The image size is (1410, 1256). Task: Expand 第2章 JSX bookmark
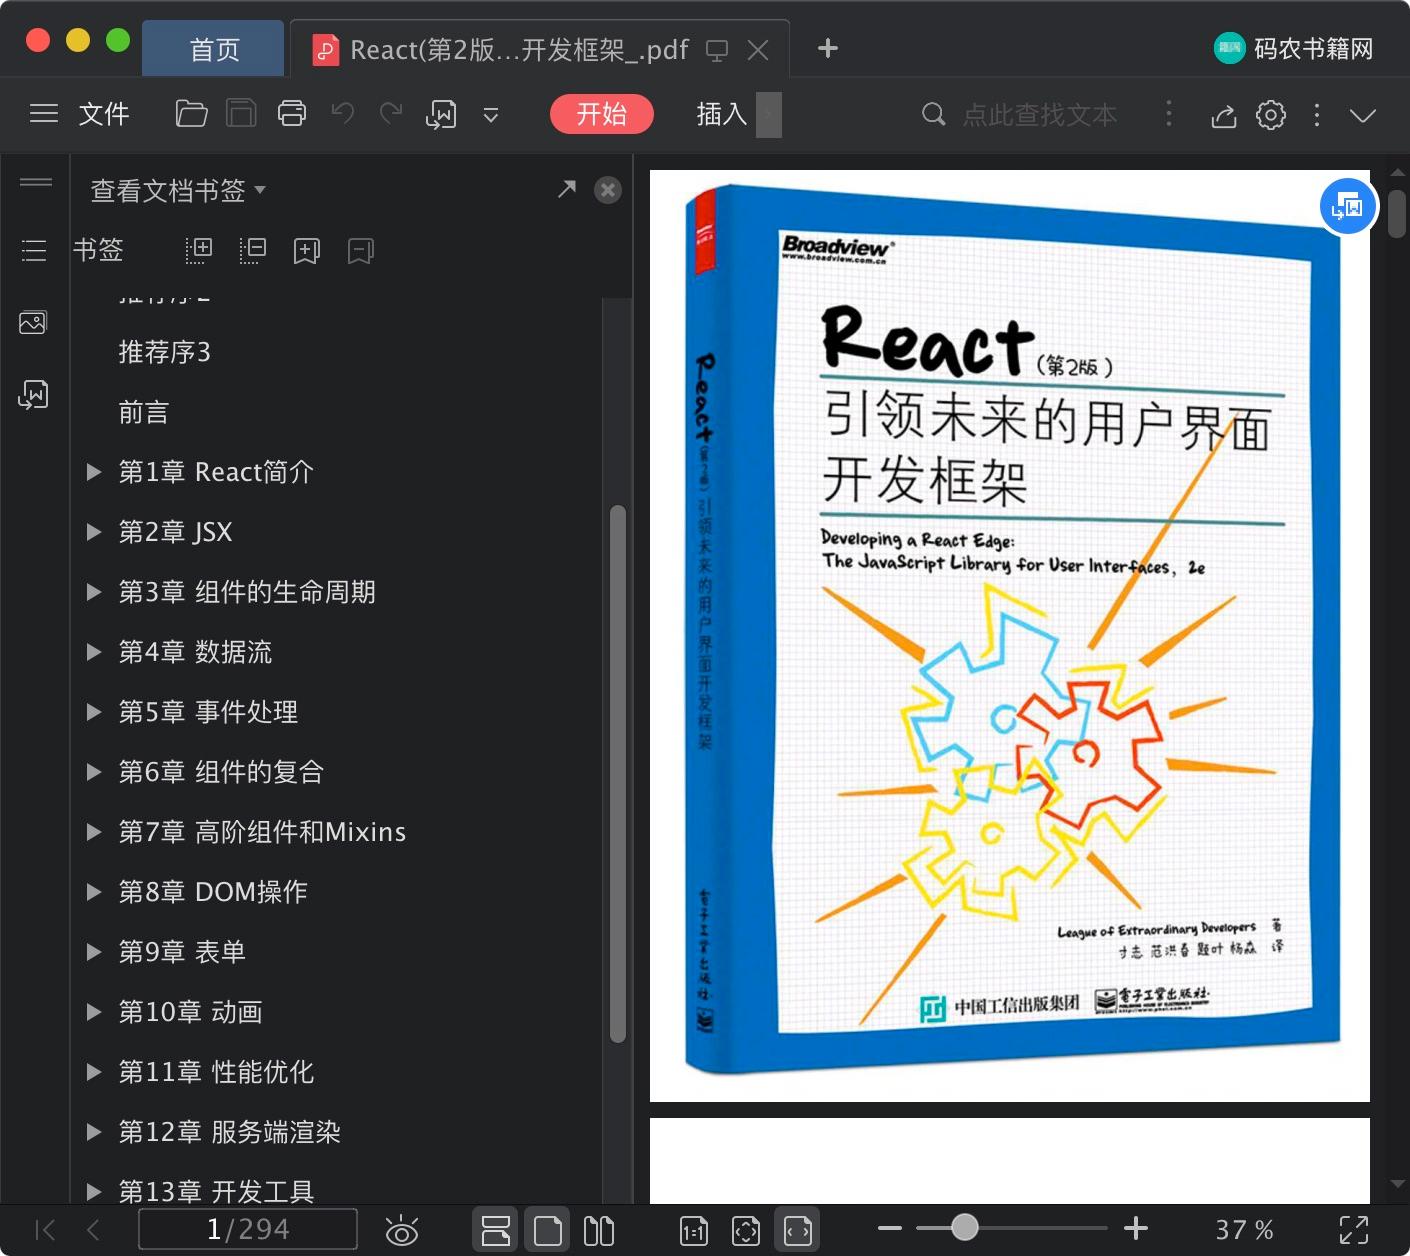coord(94,532)
